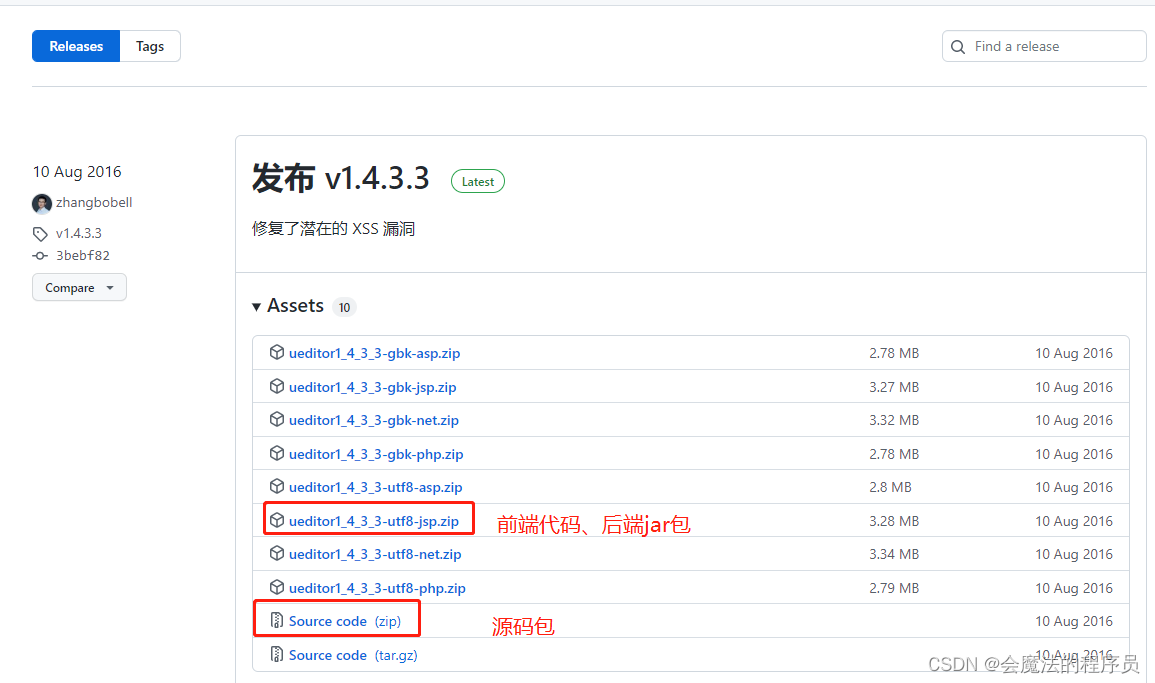
Task: Click the 2.78 MB size of gbk-asp.zip
Action: (894, 353)
